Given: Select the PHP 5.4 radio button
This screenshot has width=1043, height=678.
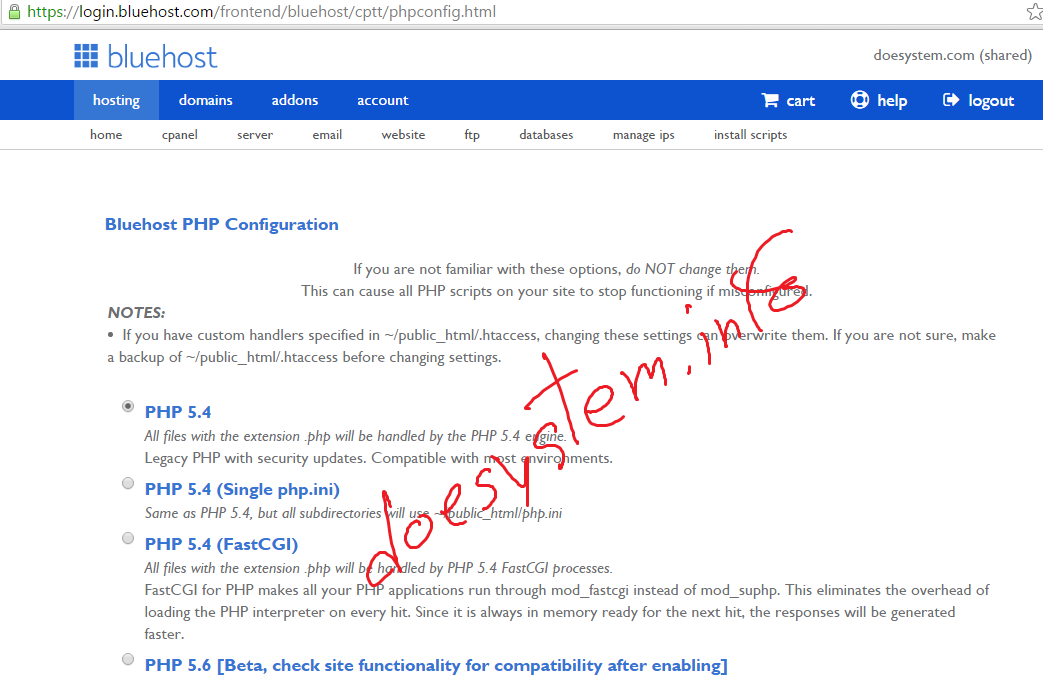Looking at the screenshot, I should (x=128, y=406).
